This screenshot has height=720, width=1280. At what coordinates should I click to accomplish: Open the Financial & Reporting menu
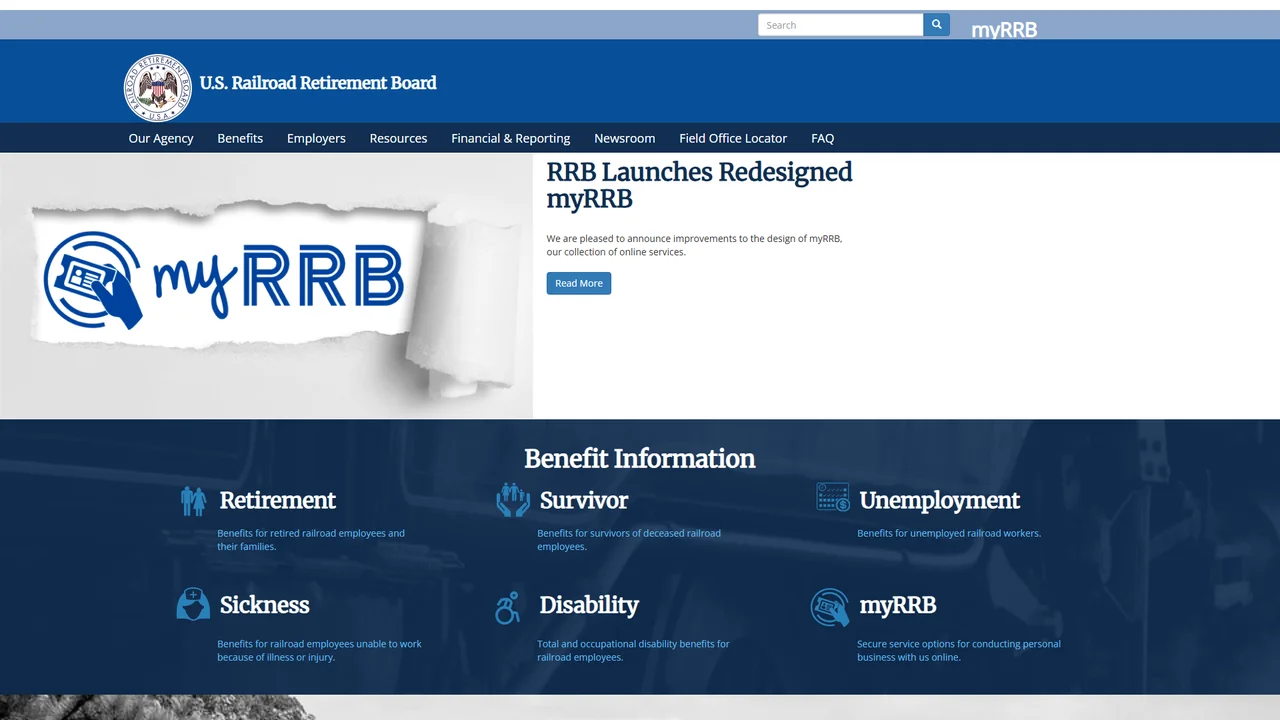(511, 138)
